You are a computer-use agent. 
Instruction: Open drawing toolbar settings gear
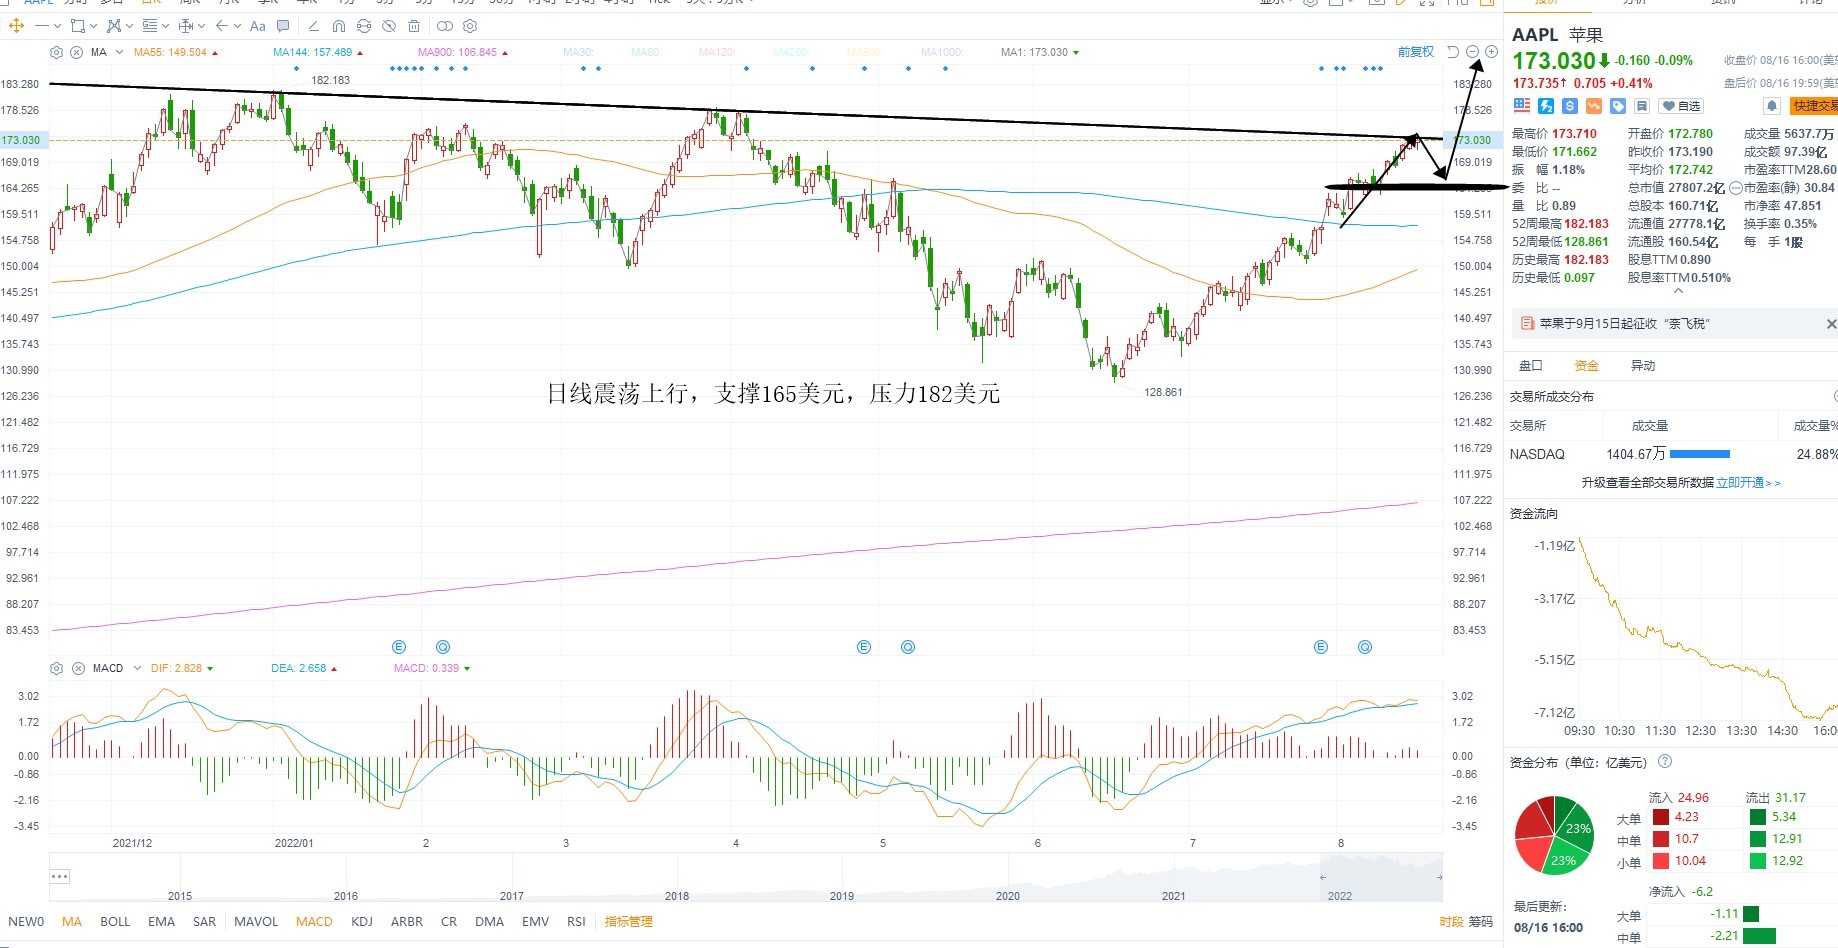pyautogui.click(x=470, y=26)
